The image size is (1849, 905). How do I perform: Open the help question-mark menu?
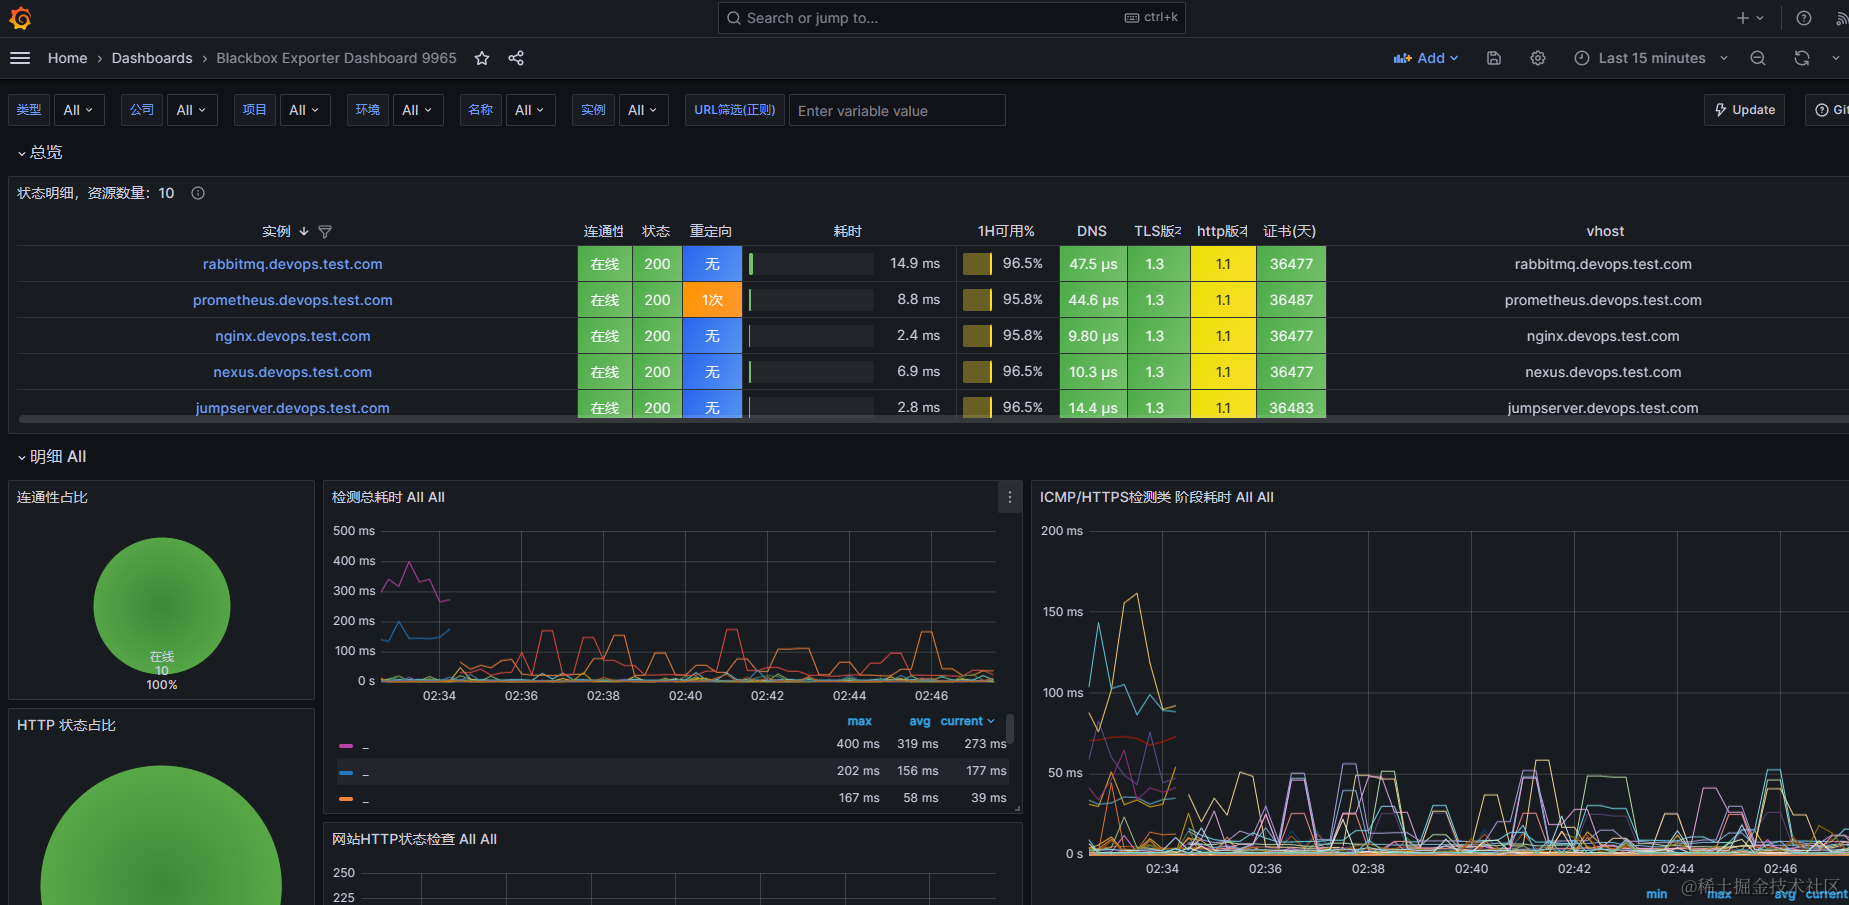coord(1804,18)
